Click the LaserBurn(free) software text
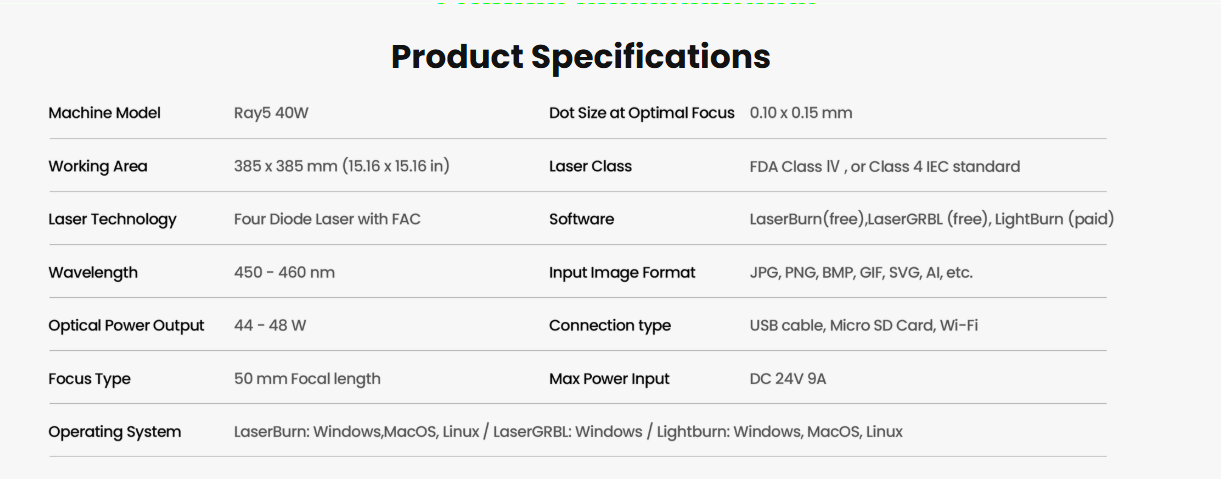This screenshot has width=1221, height=479. pos(807,219)
